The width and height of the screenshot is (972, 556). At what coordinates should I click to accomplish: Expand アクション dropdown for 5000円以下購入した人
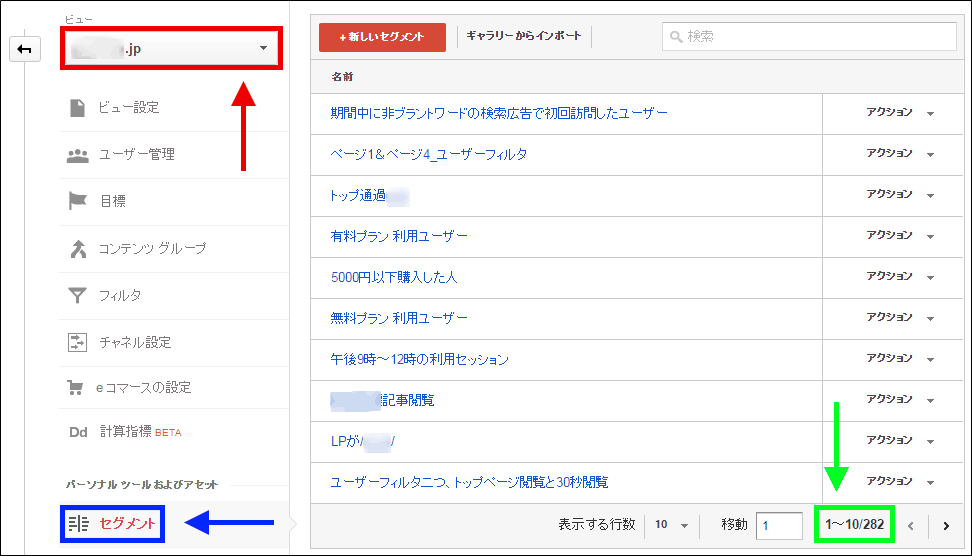900,277
